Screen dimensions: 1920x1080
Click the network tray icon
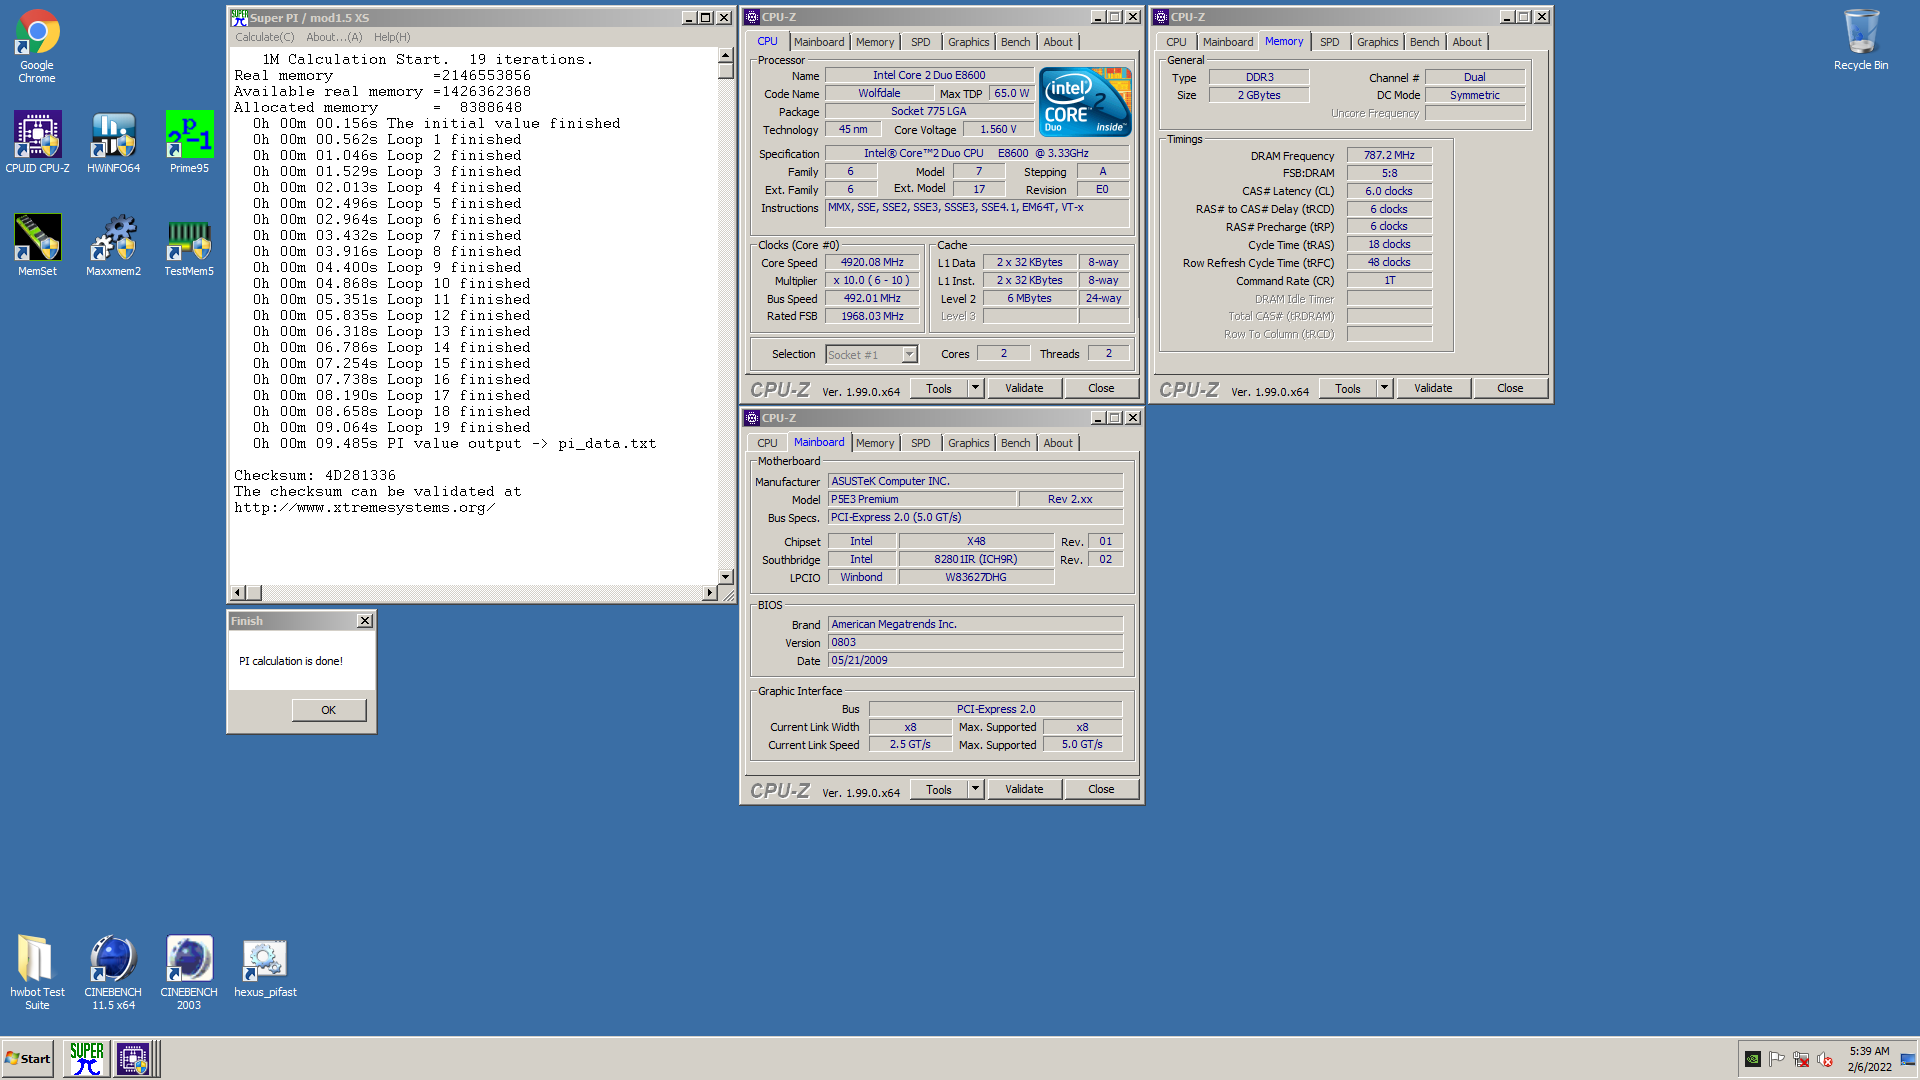coord(1801,1059)
